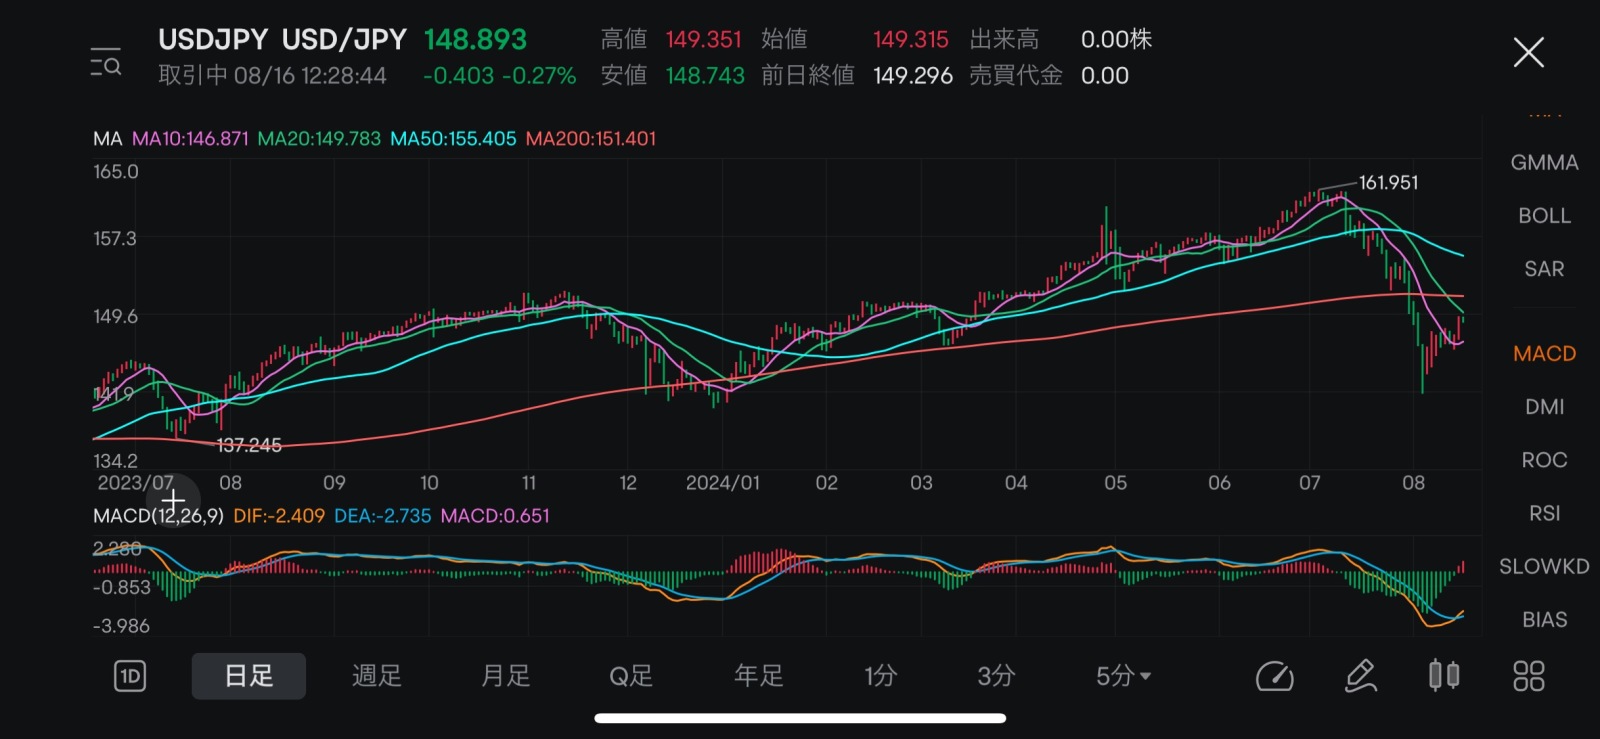This screenshot has width=1600, height=739.
Task: Open candlestick chart type icon
Action: tap(1444, 676)
